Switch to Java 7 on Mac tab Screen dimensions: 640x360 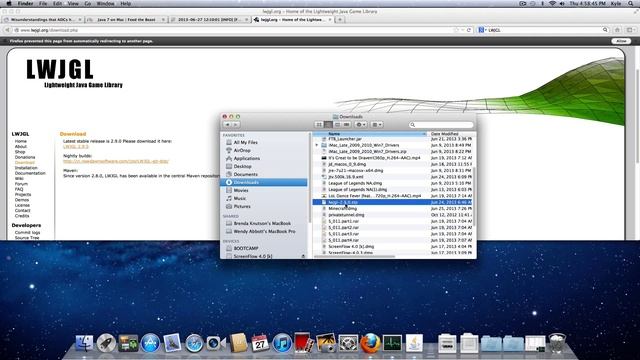pyautogui.click(x=126, y=20)
